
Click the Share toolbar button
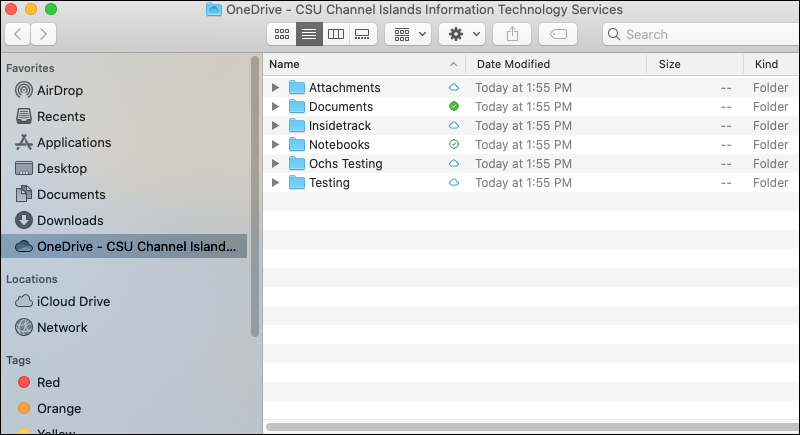pyautogui.click(x=512, y=34)
